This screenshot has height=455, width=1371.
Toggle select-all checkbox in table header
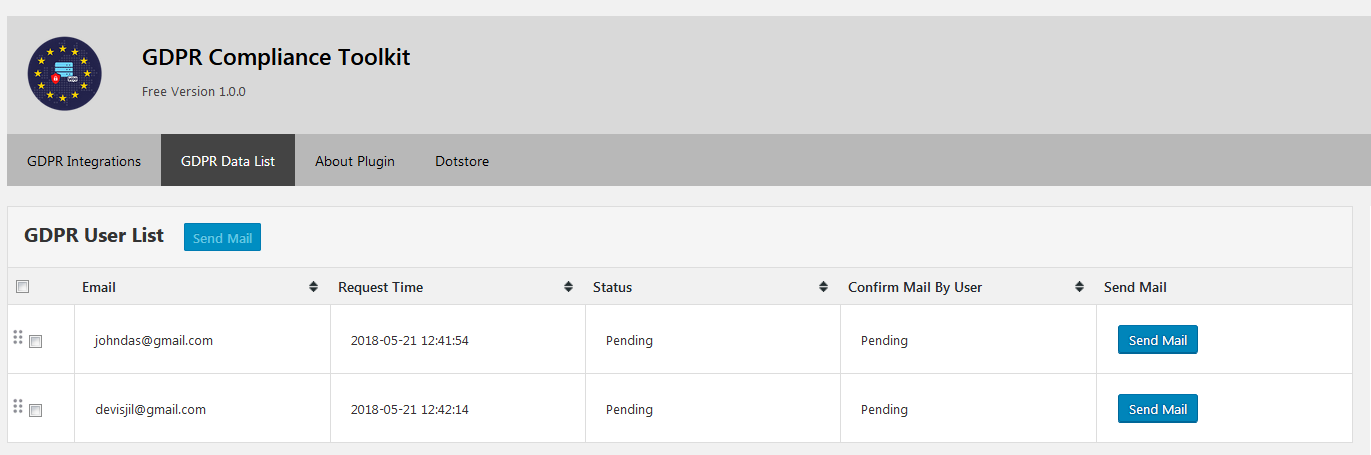[x=23, y=287]
